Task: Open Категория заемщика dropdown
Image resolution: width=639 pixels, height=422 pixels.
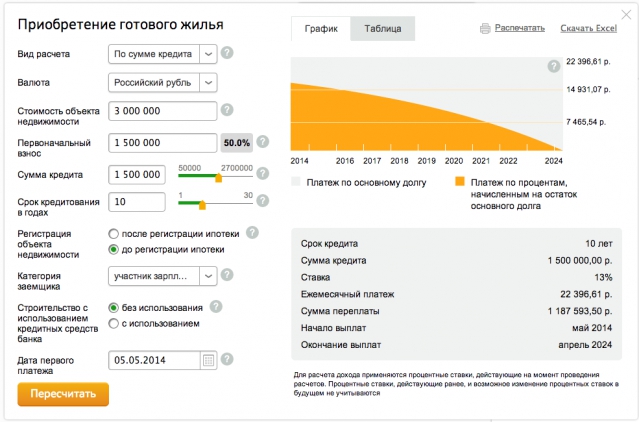Action: pyautogui.click(x=163, y=276)
